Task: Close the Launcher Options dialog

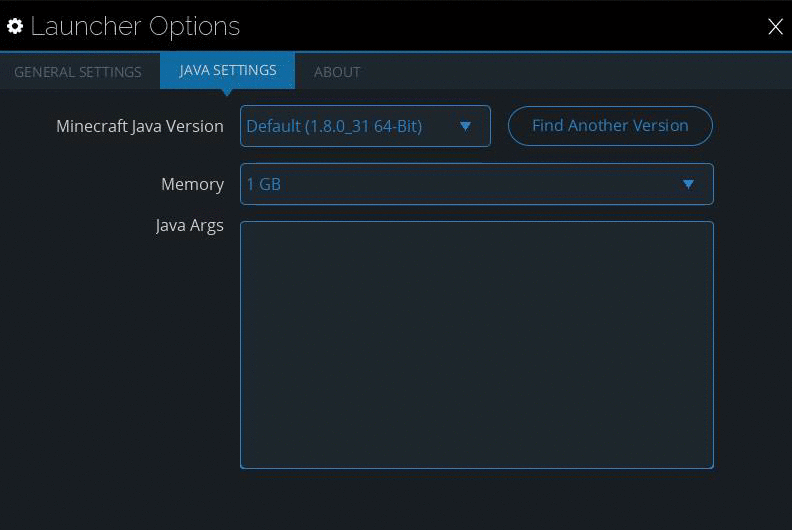Action: (775, 26)
